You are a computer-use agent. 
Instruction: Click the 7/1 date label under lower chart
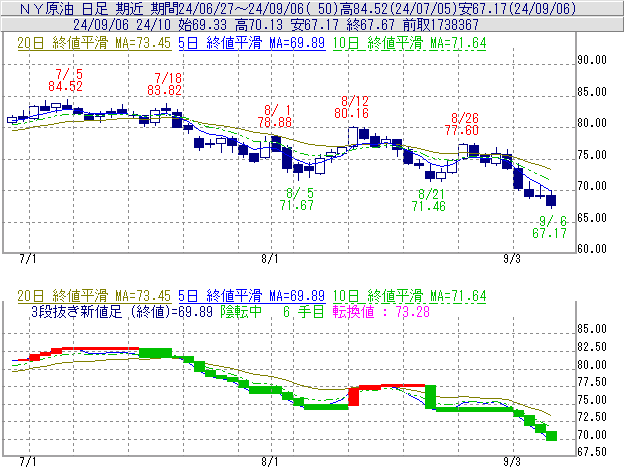pos(28,462)
